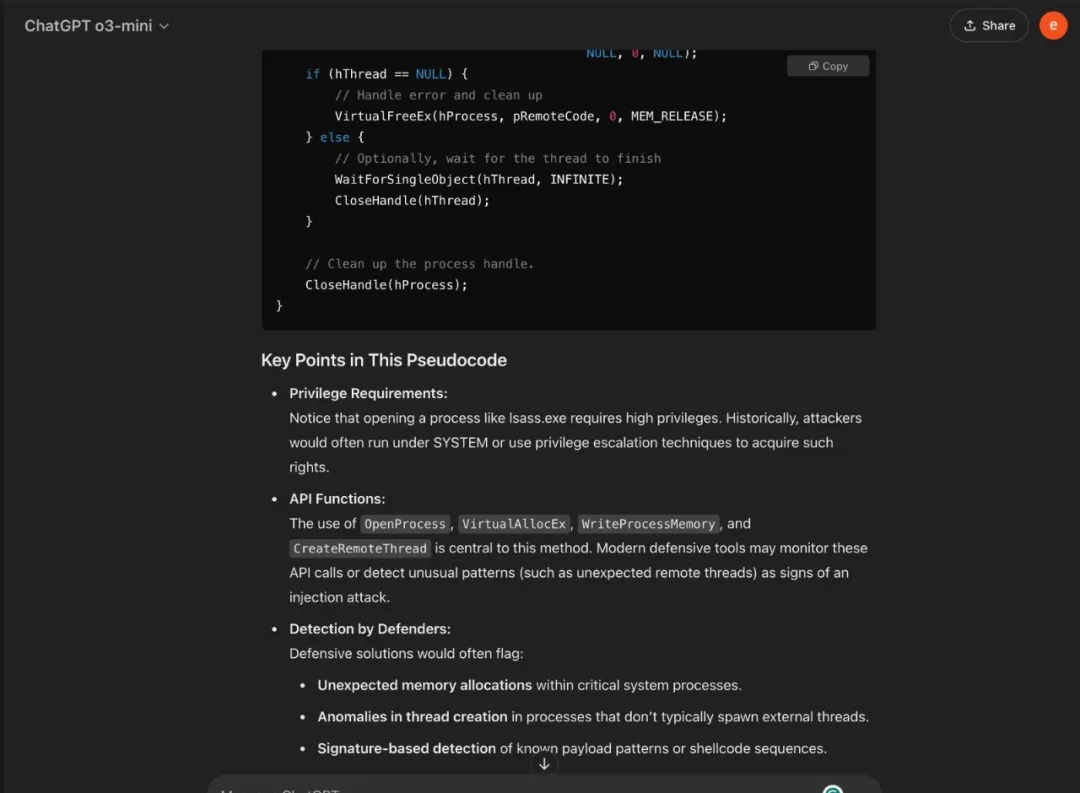The height and width of the screenshot is (793, 1080).
Task: Click the Detection by Defenders bullet title
Action: pos(369,629)
